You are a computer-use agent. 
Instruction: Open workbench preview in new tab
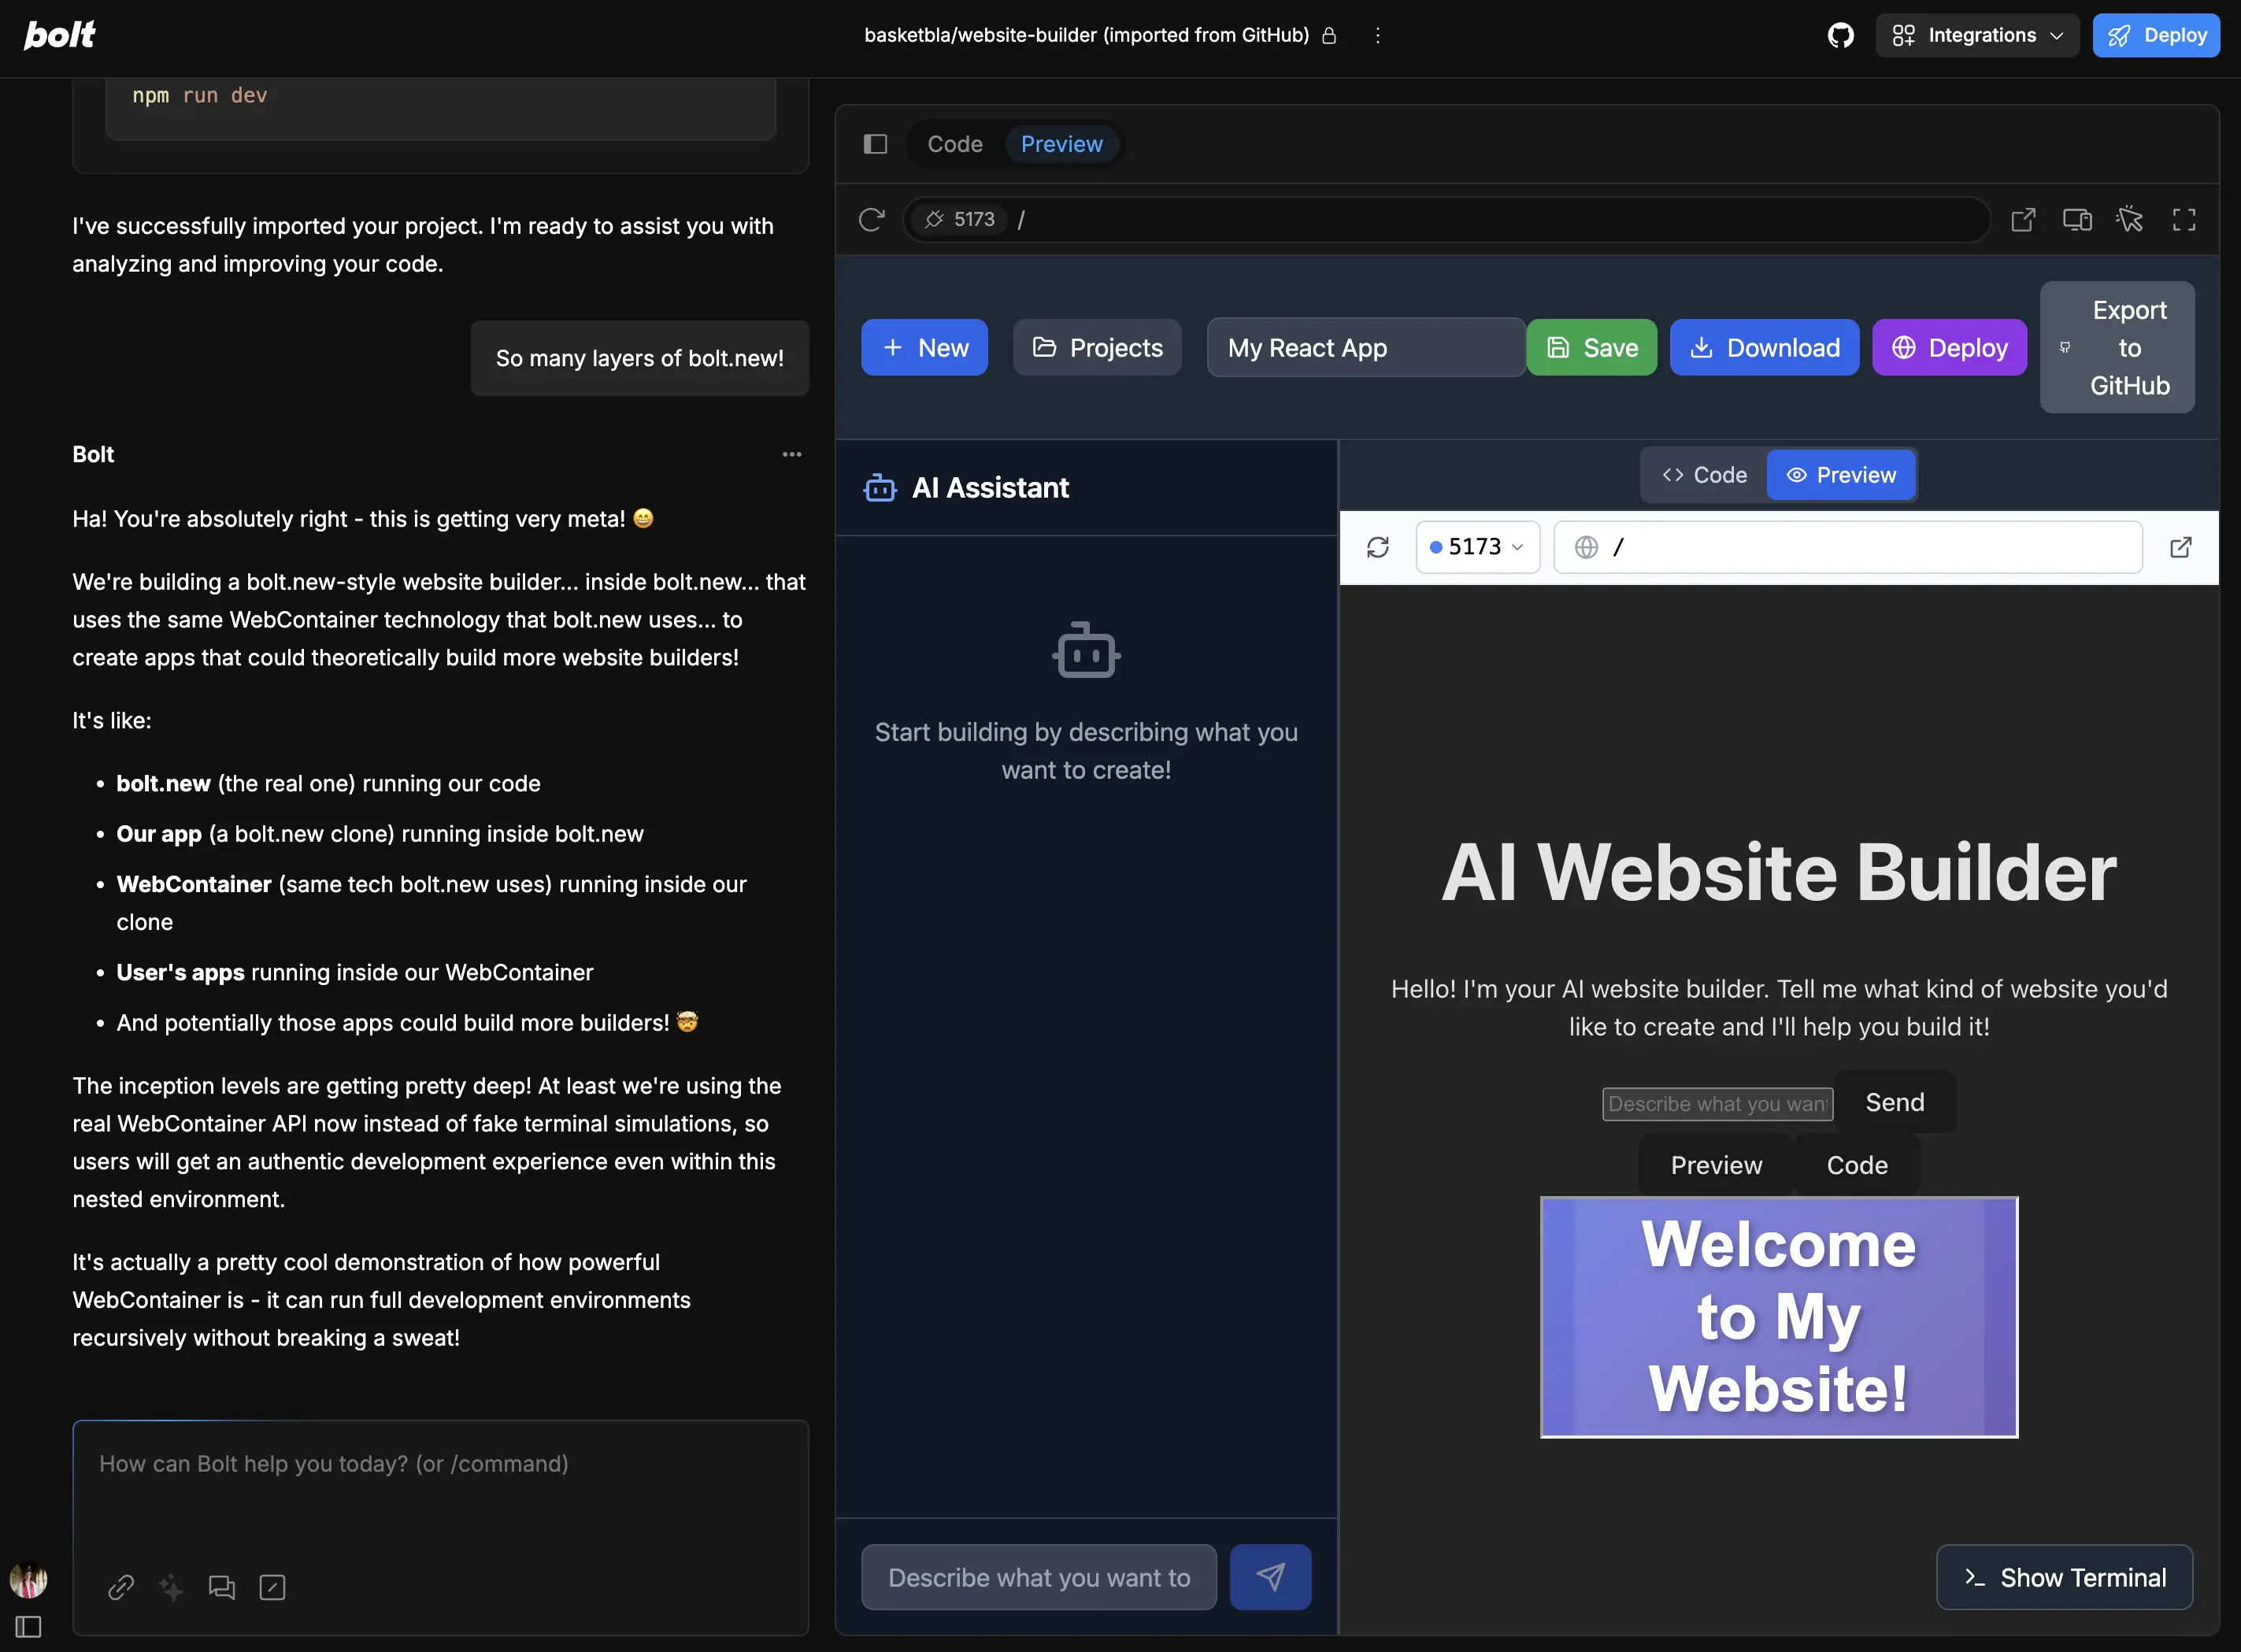(2023, 219)
